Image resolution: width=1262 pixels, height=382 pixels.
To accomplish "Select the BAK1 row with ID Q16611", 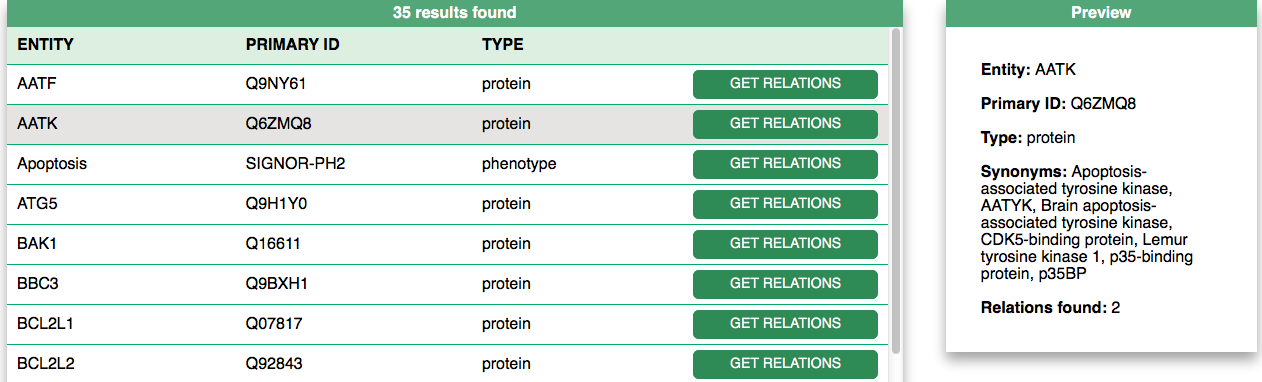I will (448, 244).
